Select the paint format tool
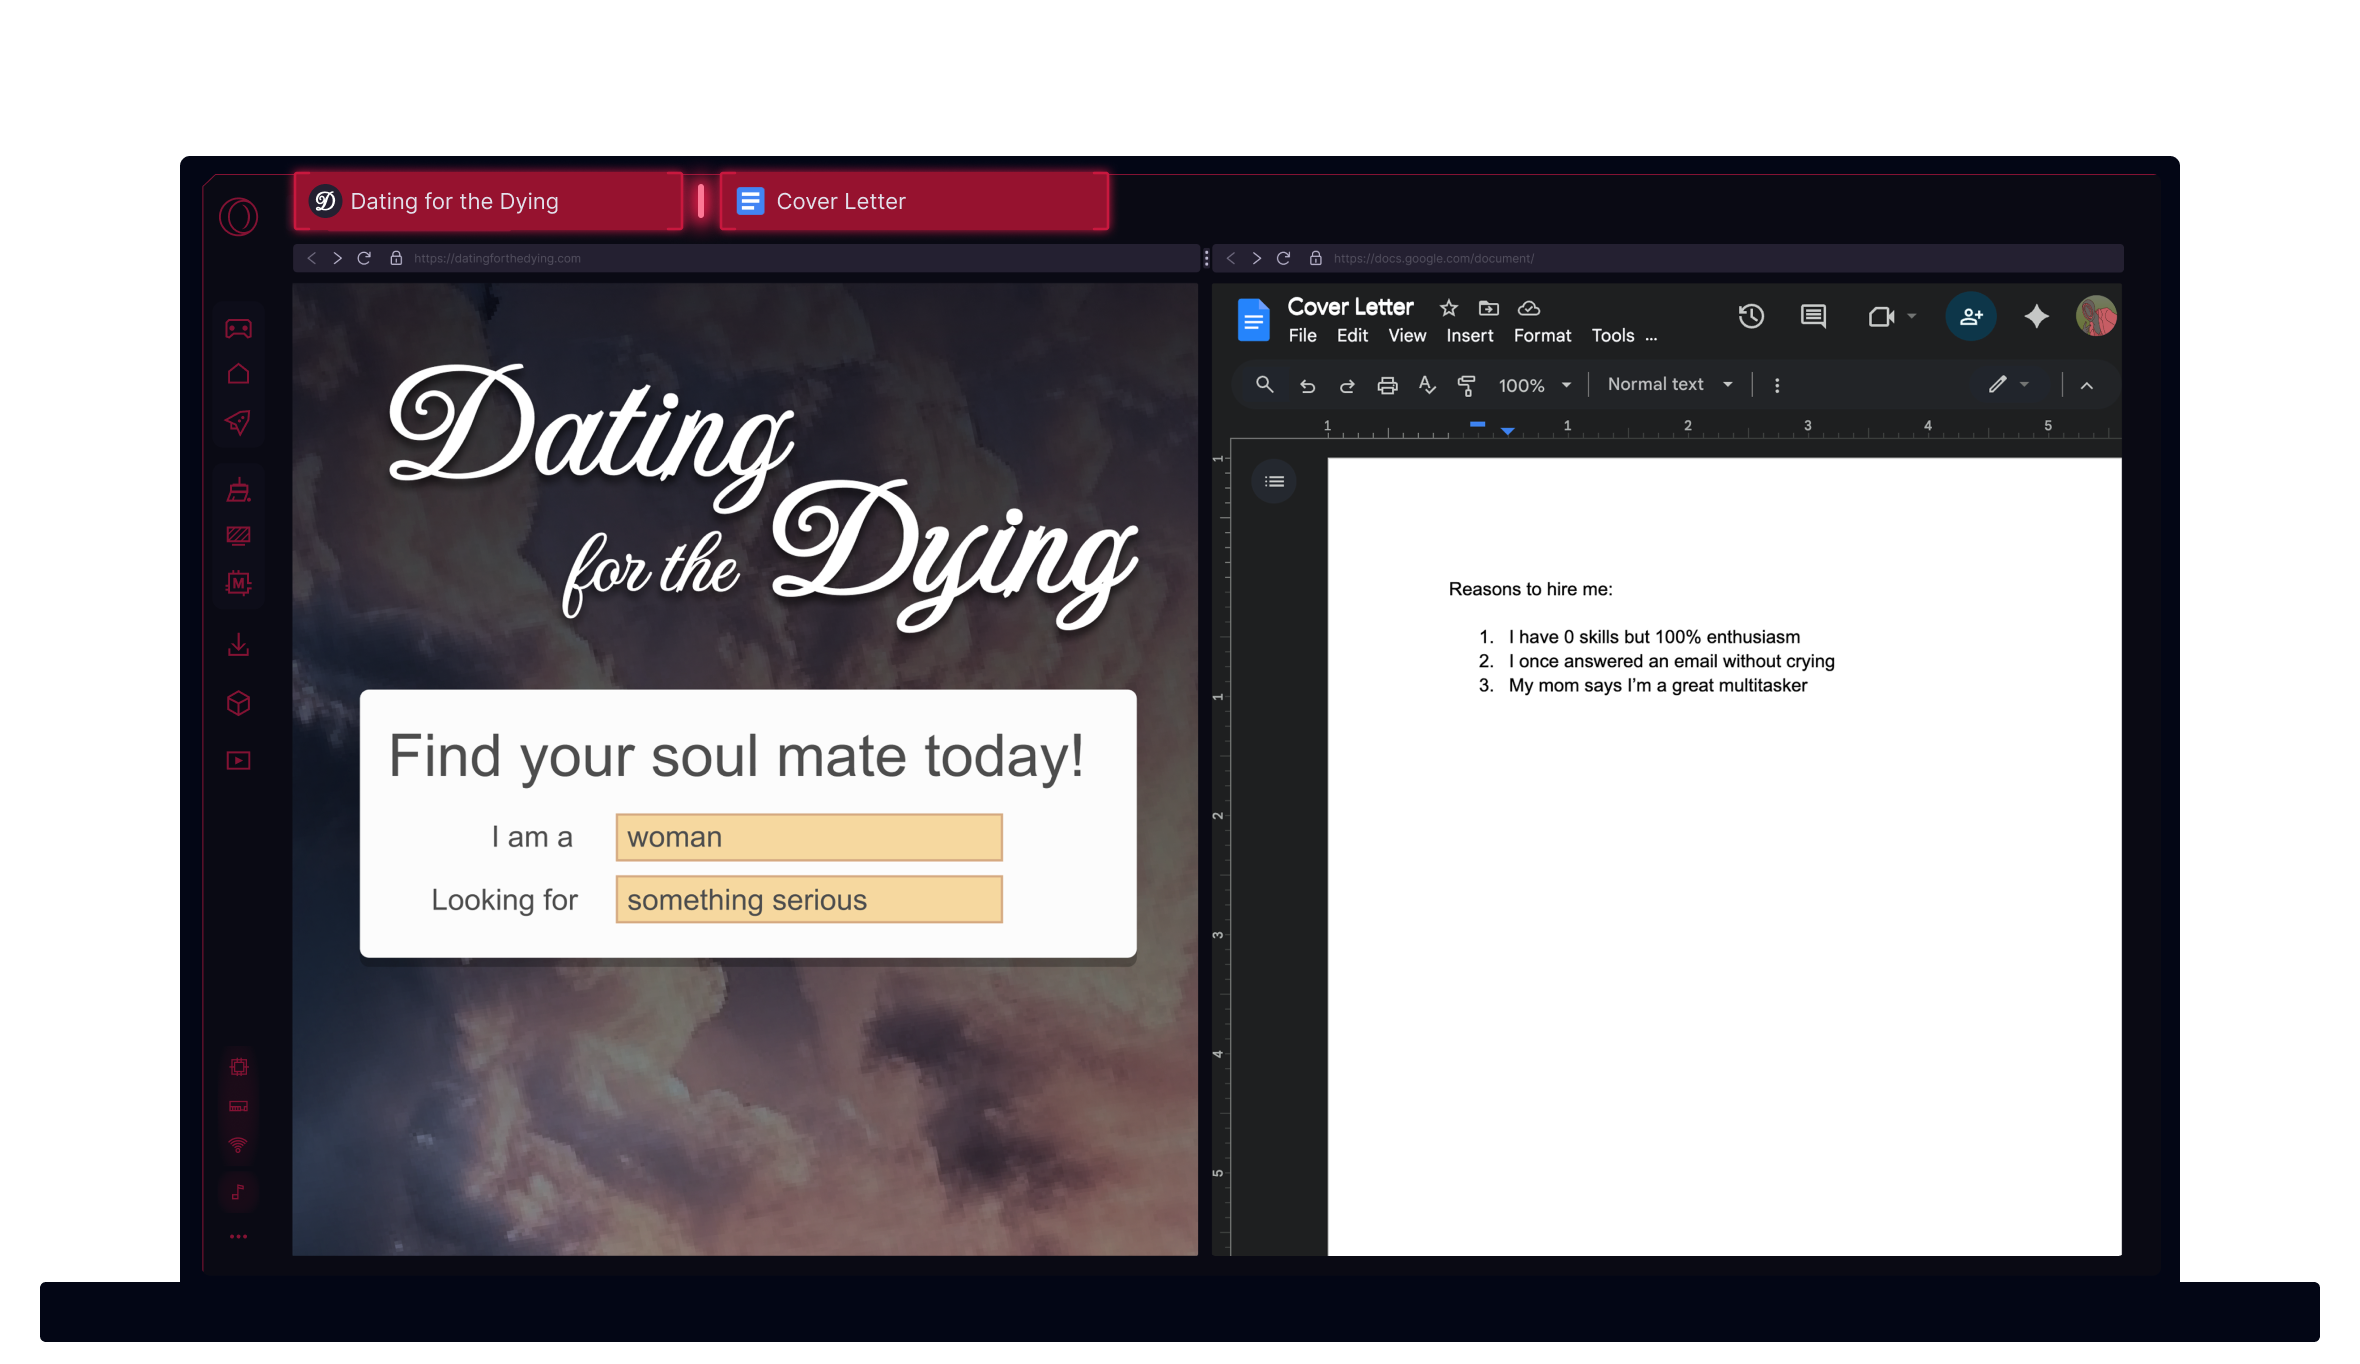The height and width of the screenshot is (1364, 2360). click(x=1466, y=384)
